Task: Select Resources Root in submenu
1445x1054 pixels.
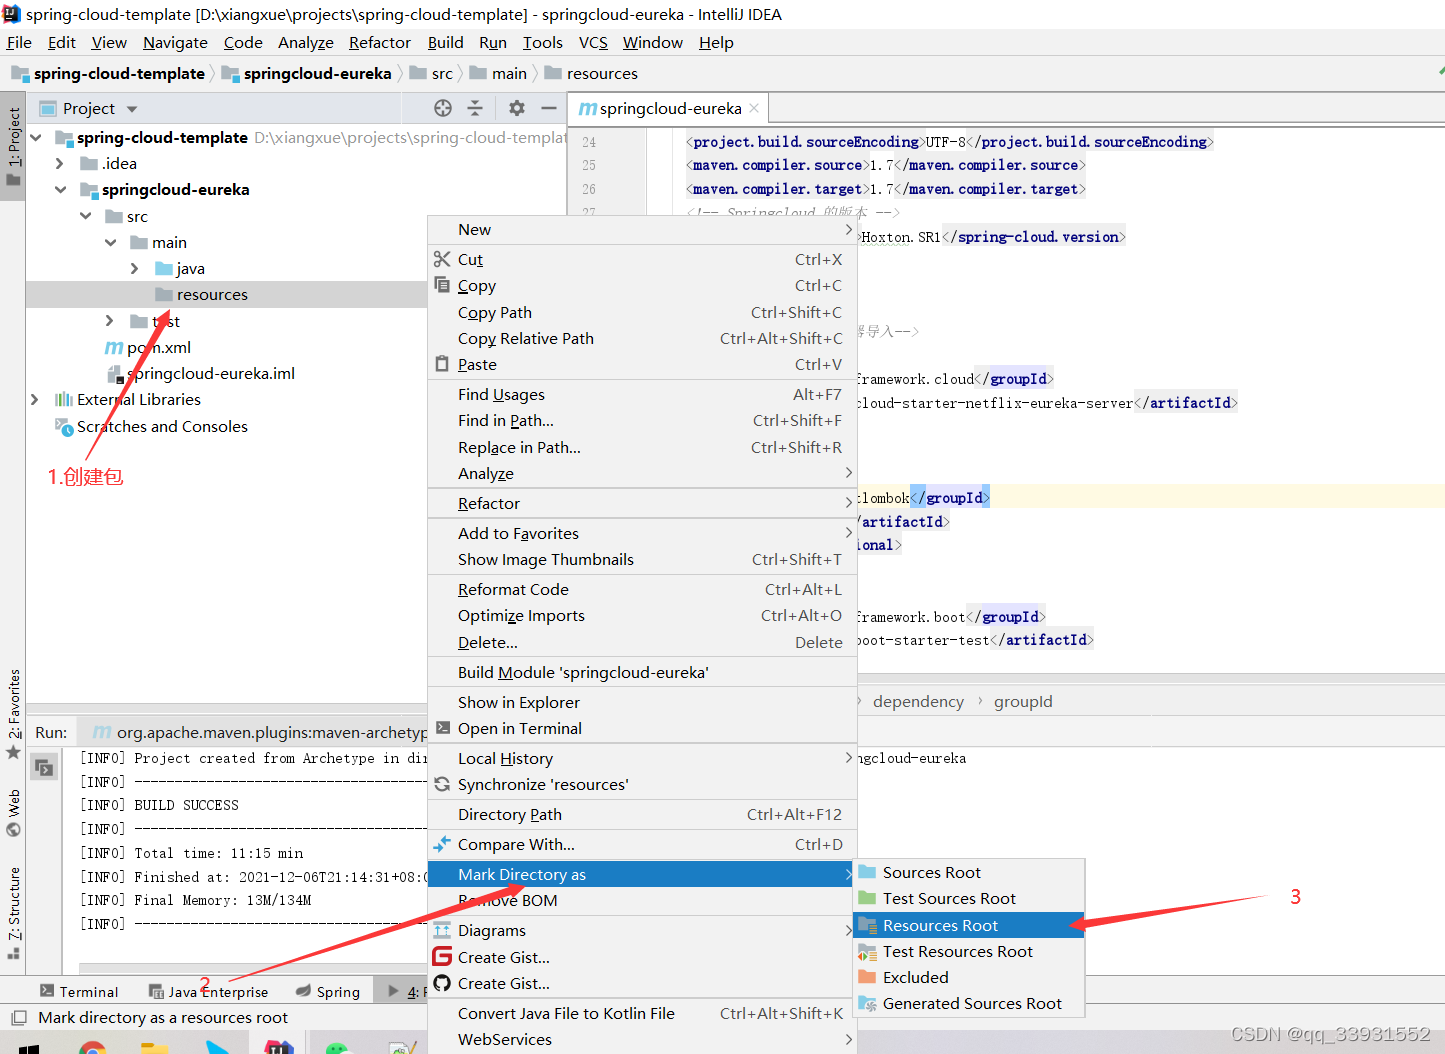Action: click(969, 925)
